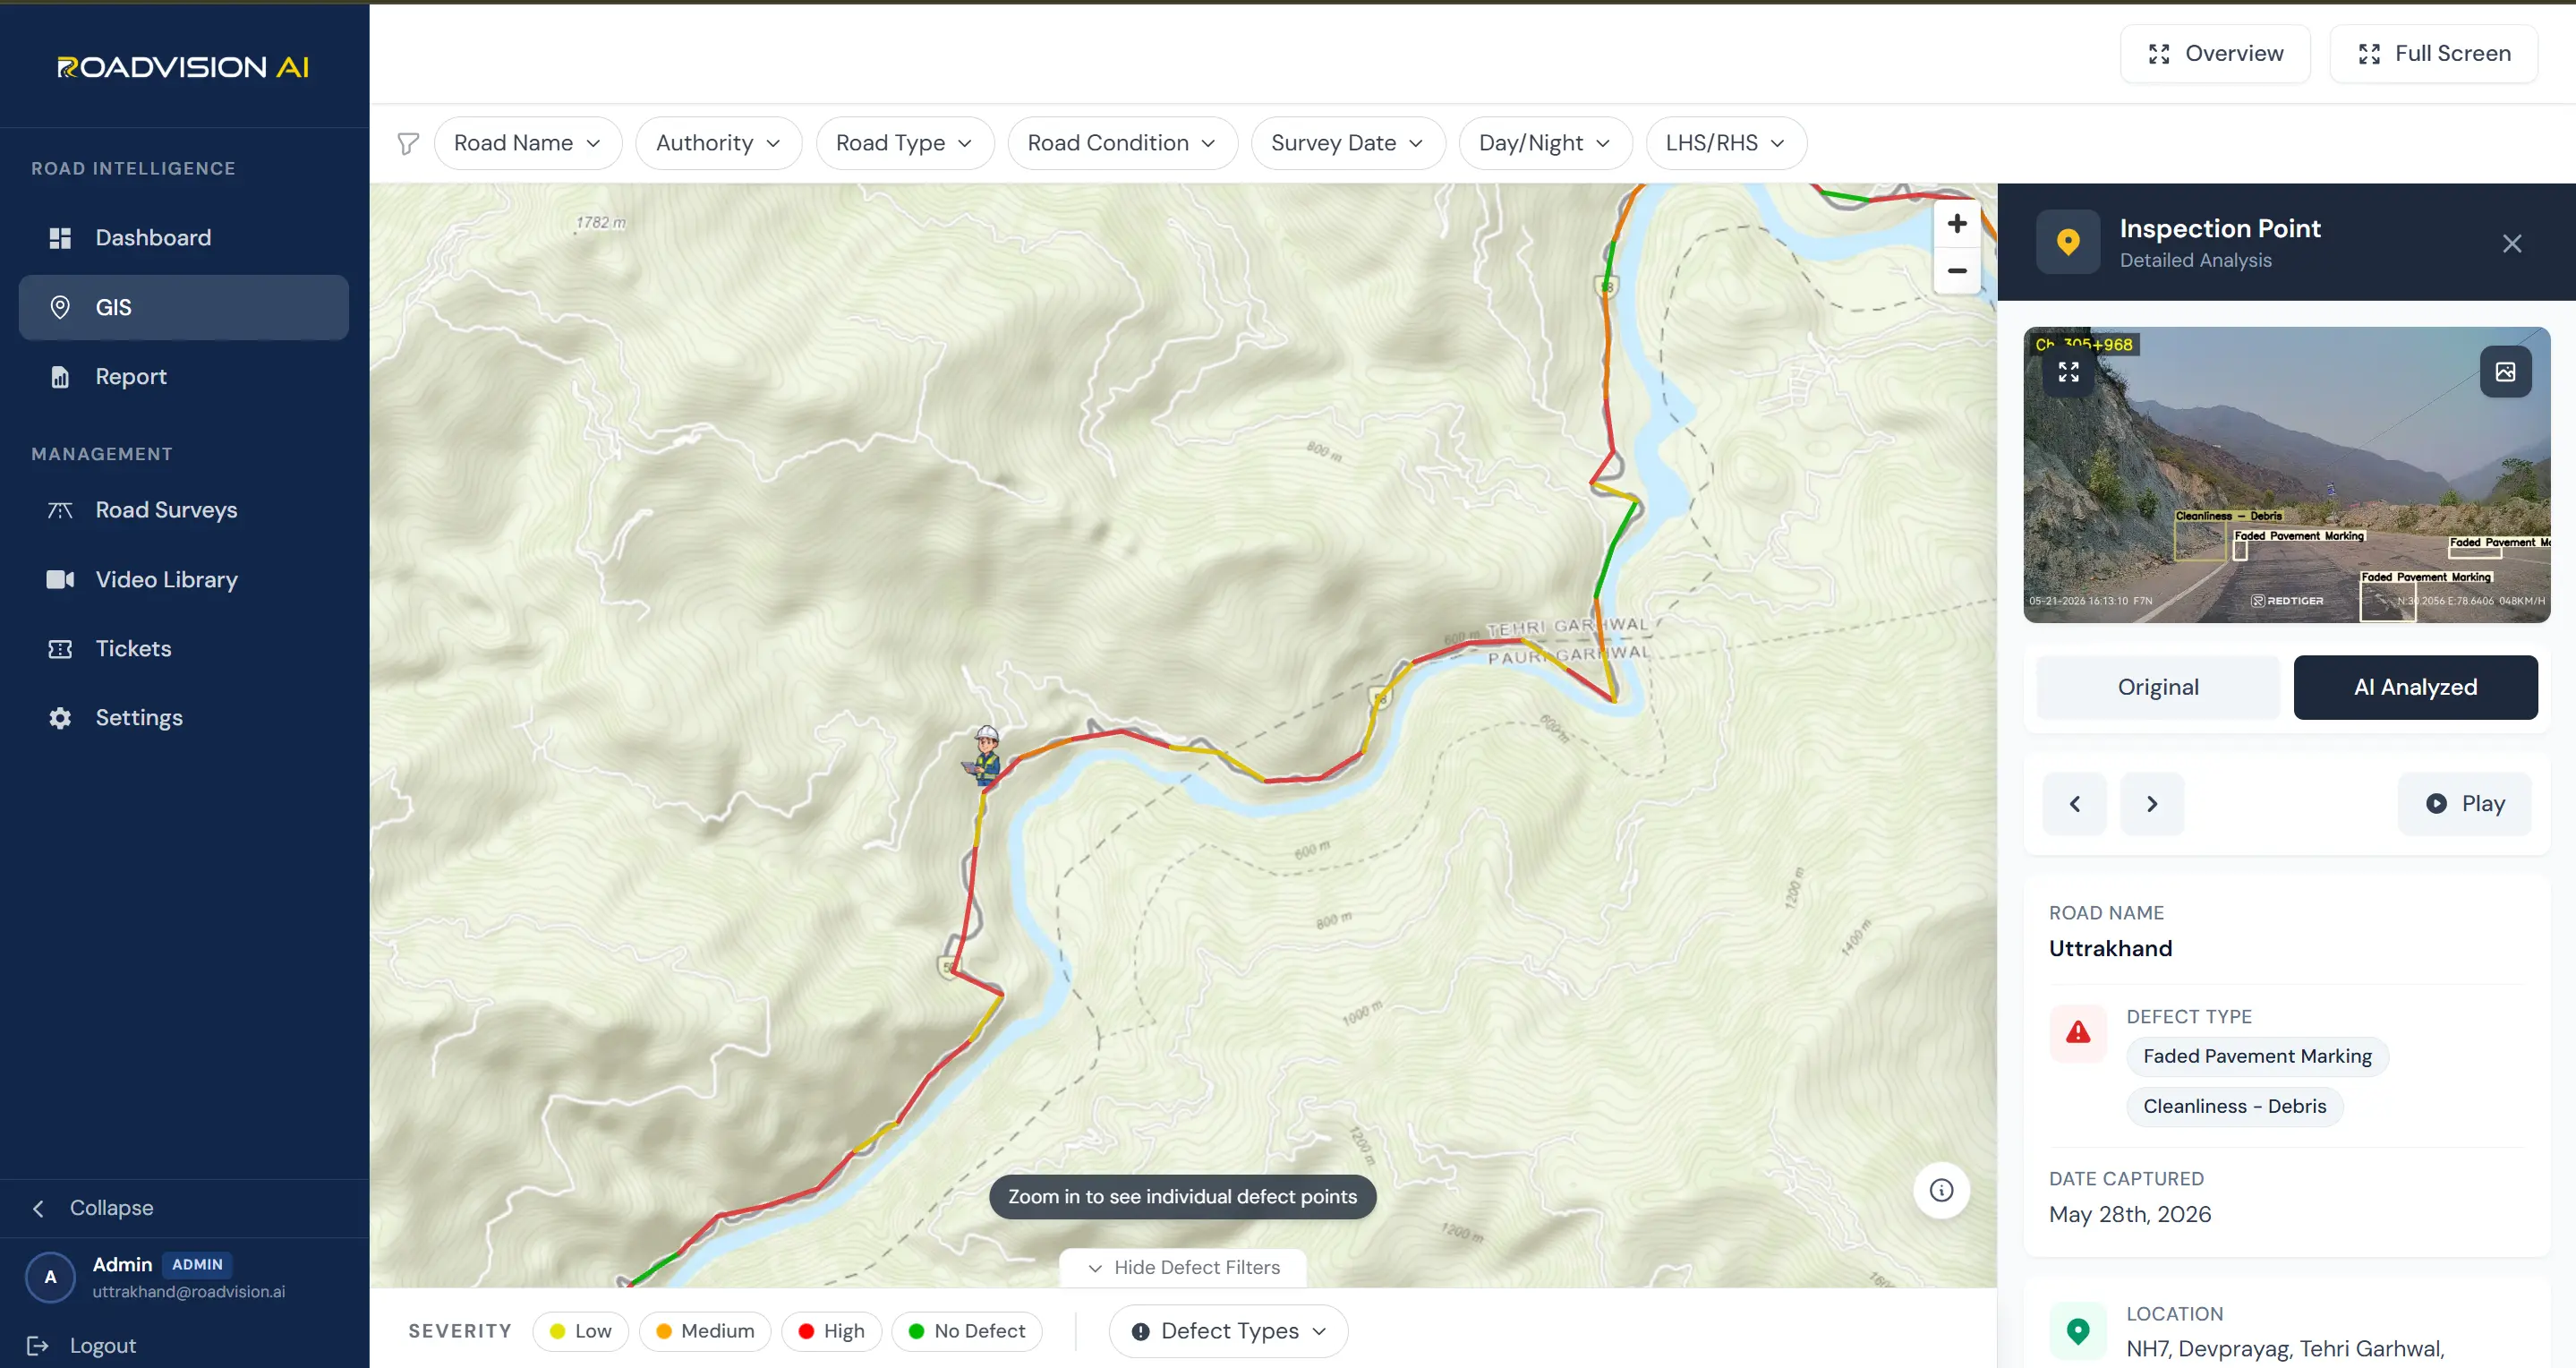
Task: Click the red High severity dot
Action: 806,1332
